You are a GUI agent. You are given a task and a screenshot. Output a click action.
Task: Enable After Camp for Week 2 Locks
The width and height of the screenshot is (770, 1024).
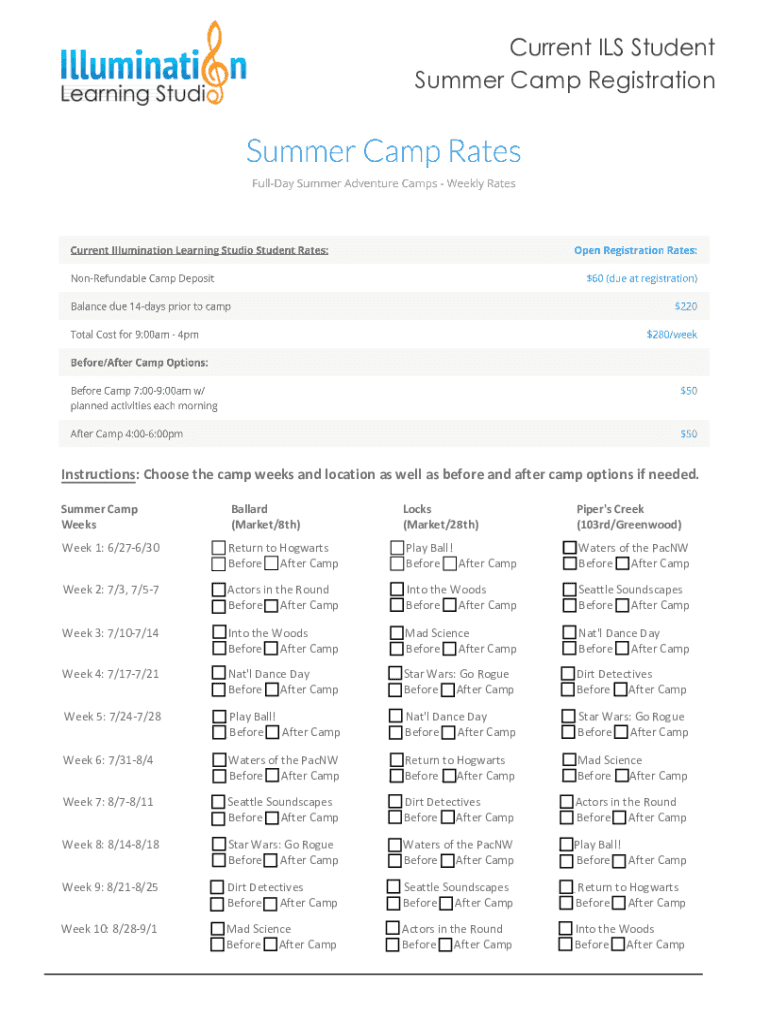click(449, 606)
